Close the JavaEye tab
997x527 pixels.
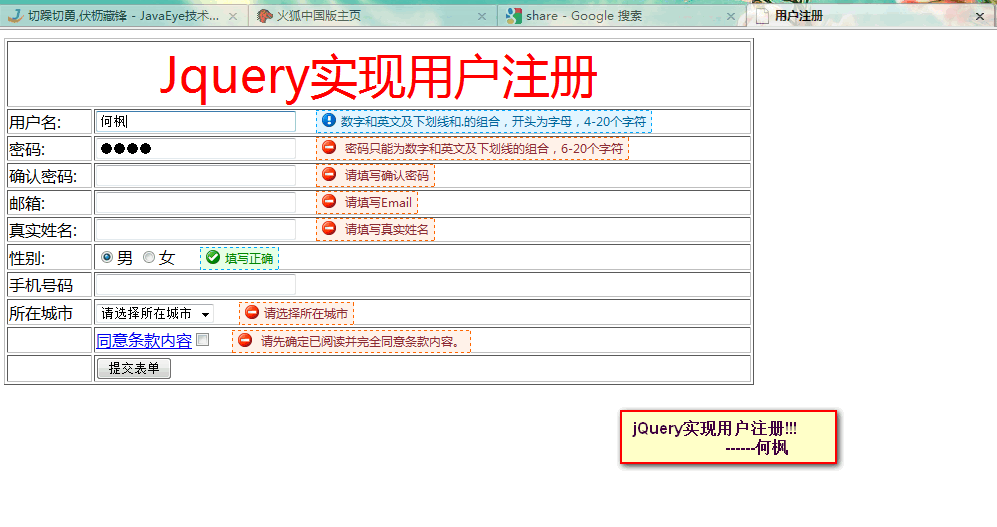point(233,17)
